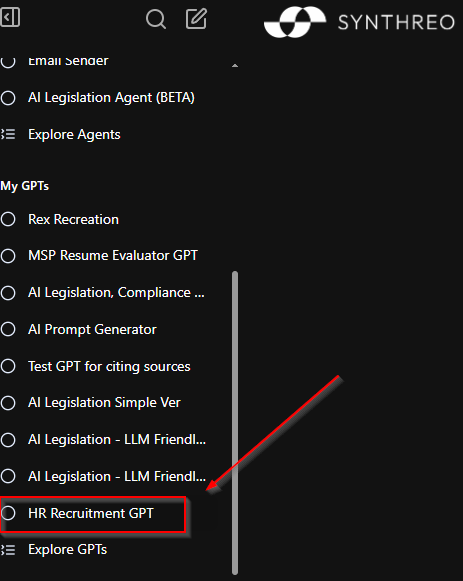Screen dimensions: 463x581
Task: Open Rex Recreation GPT
Action: [x=73, y=219]
